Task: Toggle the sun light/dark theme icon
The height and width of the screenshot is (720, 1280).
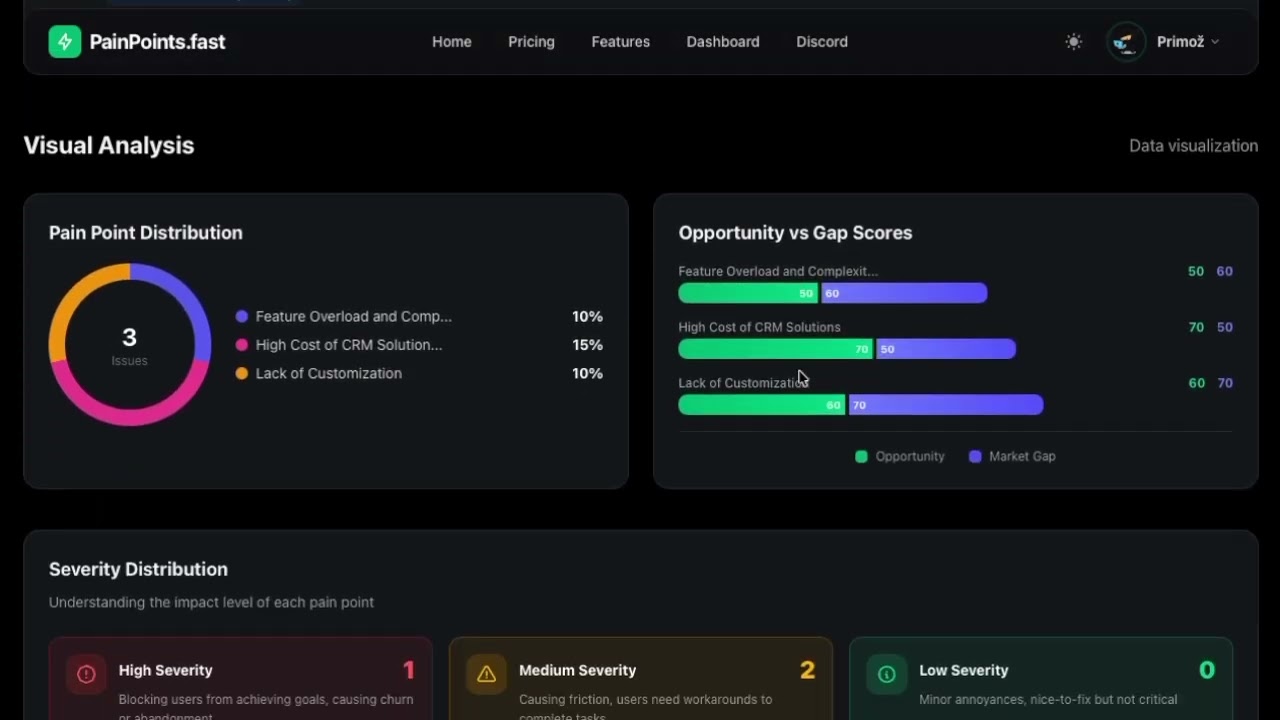Action: pos(1074,42)
